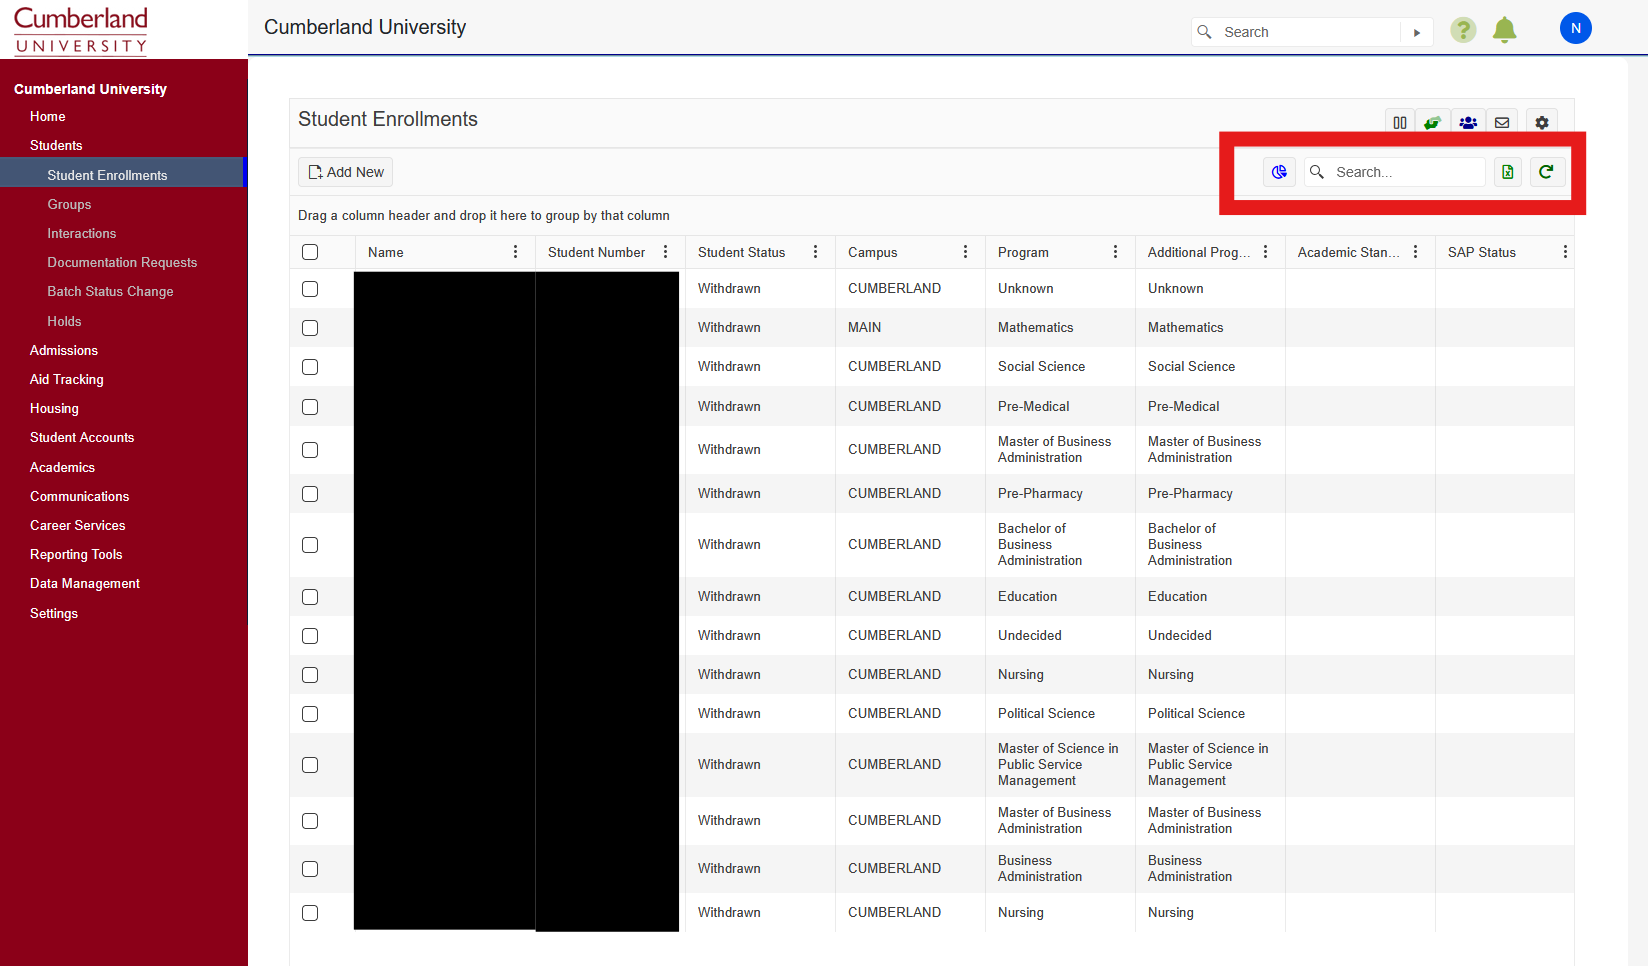Open the Student Number column menu
Screen dimensions: 1648x966
click(666, 252)
